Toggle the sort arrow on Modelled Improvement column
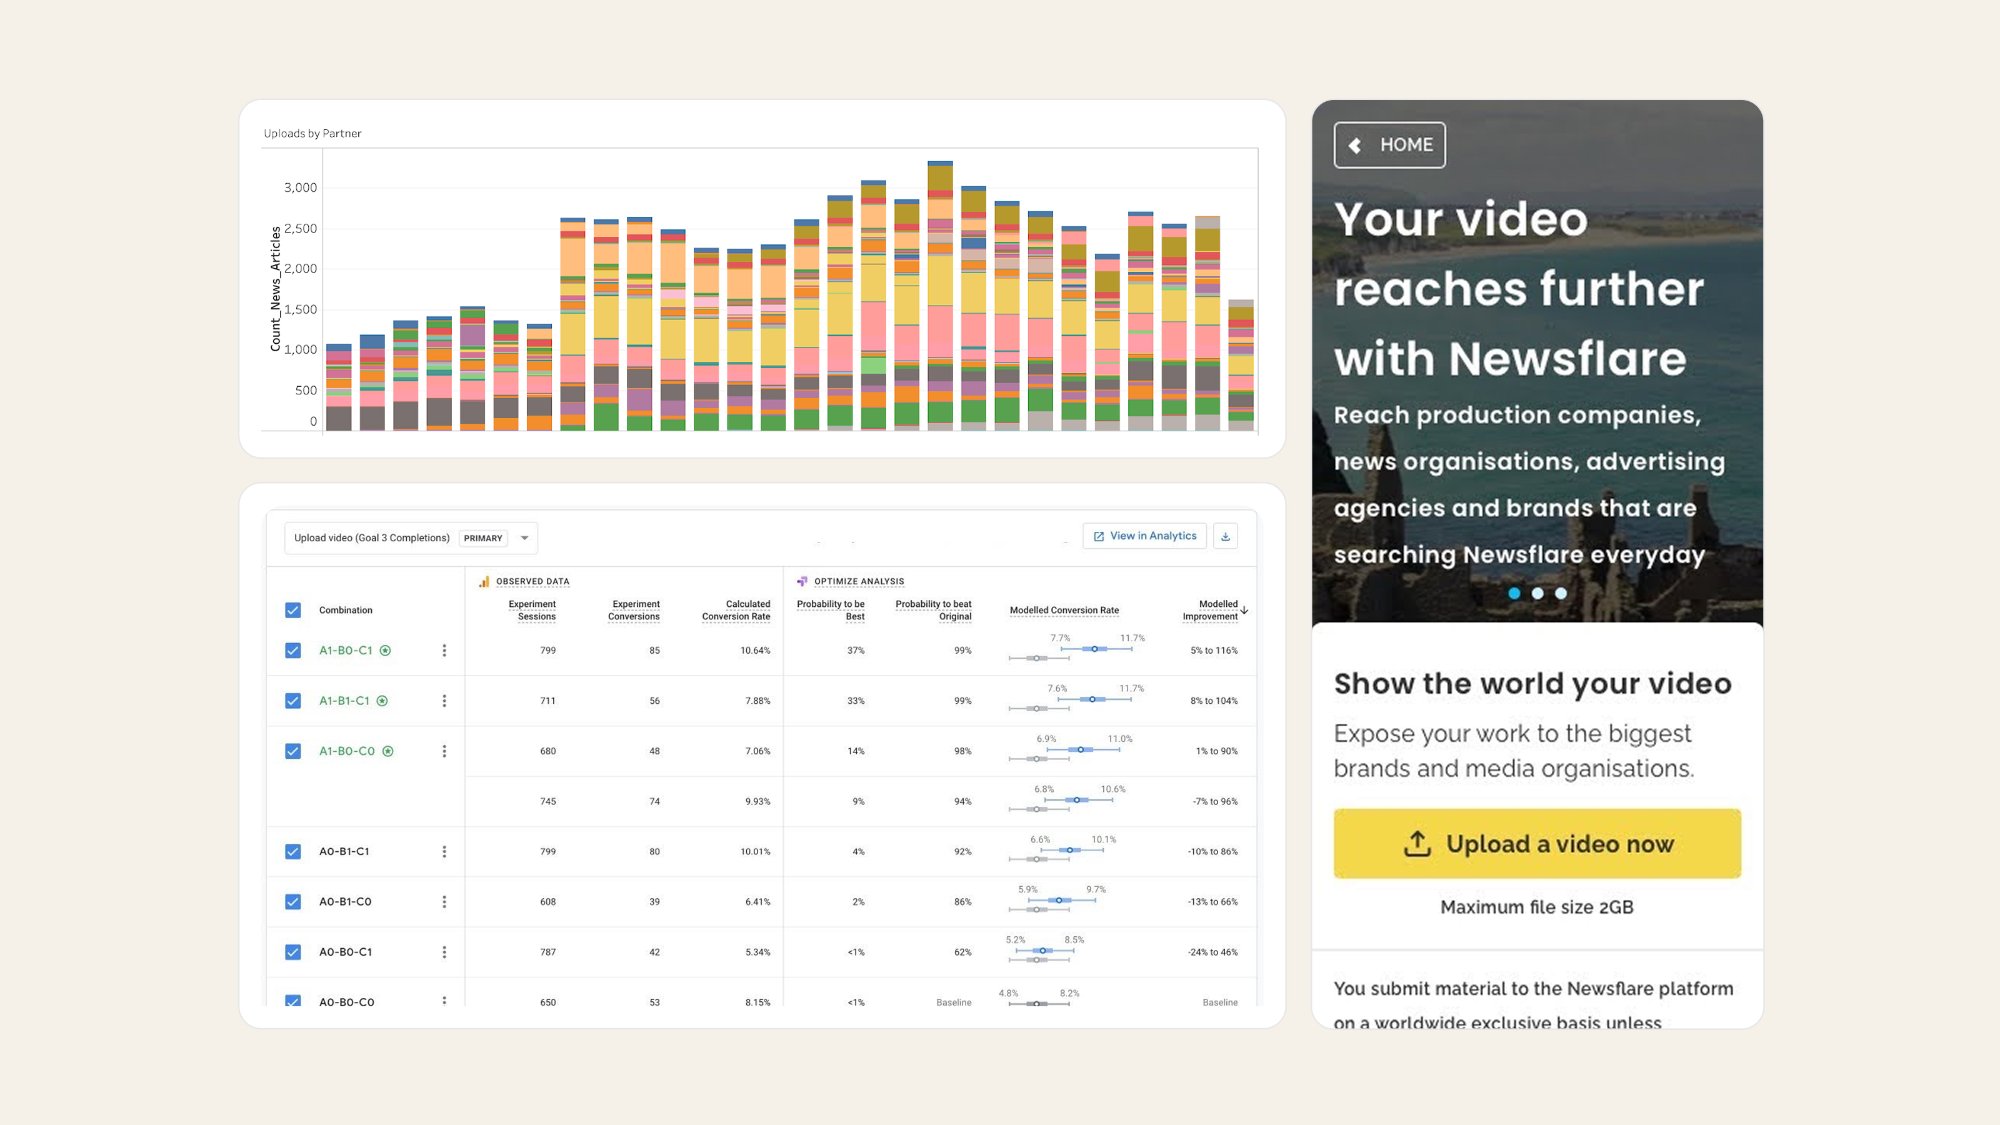The height and width of the screenshot is (1125, 2000). (1243, 610)
